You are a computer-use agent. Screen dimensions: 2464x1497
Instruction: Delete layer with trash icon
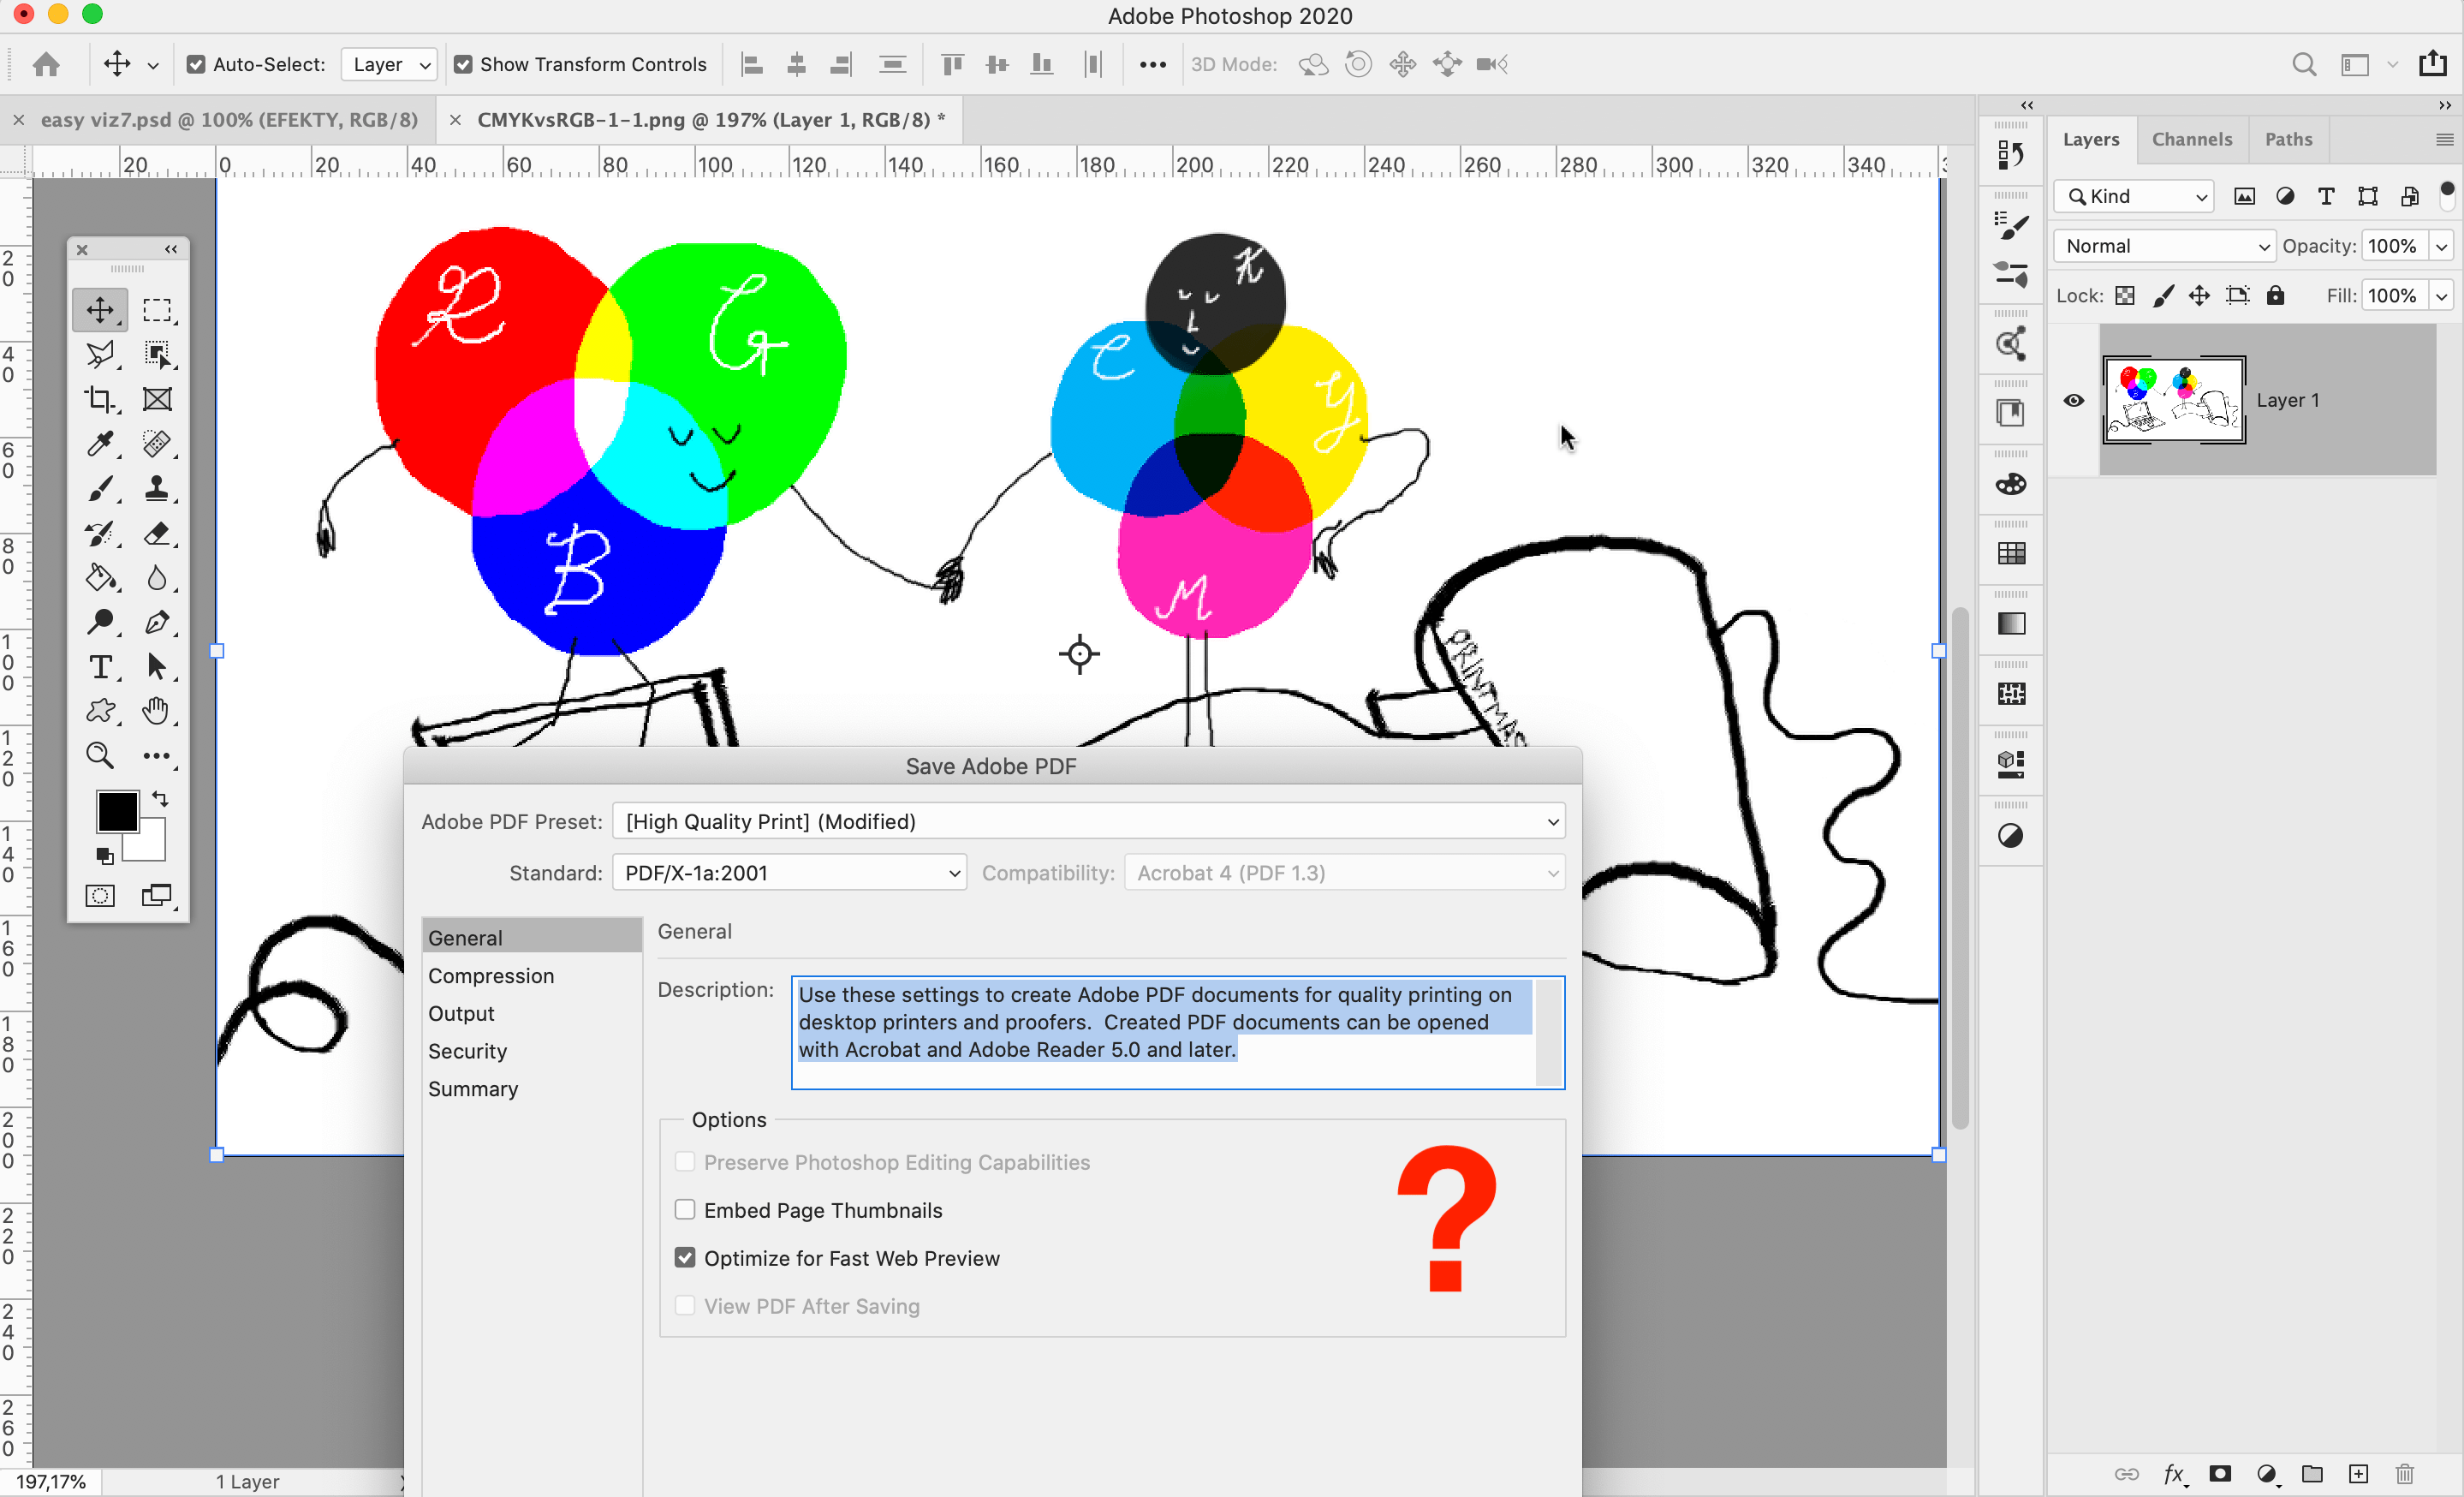click(x=2405, y=1473)
